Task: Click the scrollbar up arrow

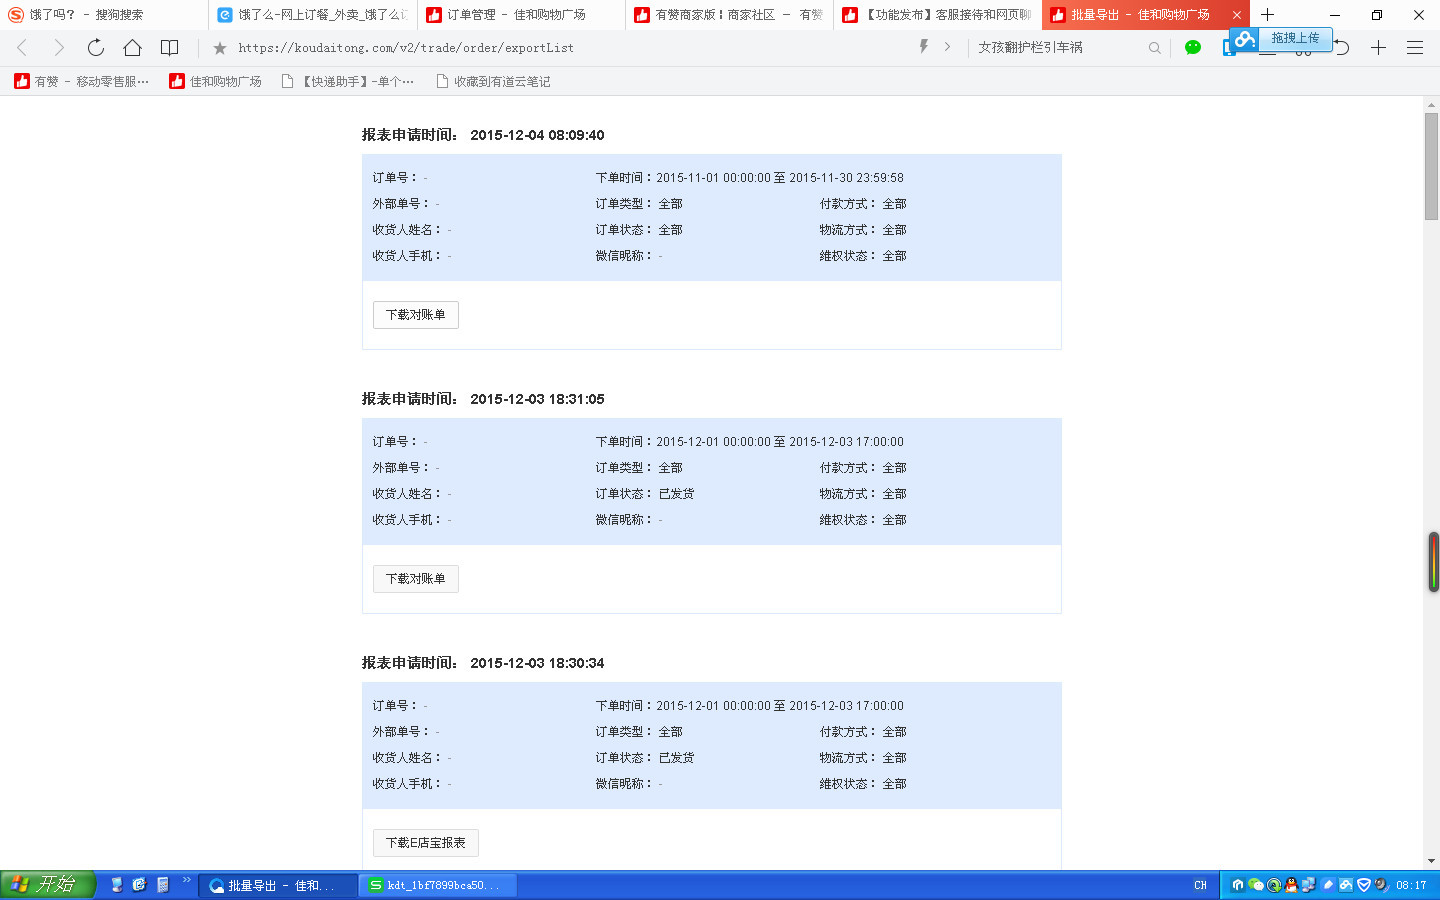Action: (1431, 105)
